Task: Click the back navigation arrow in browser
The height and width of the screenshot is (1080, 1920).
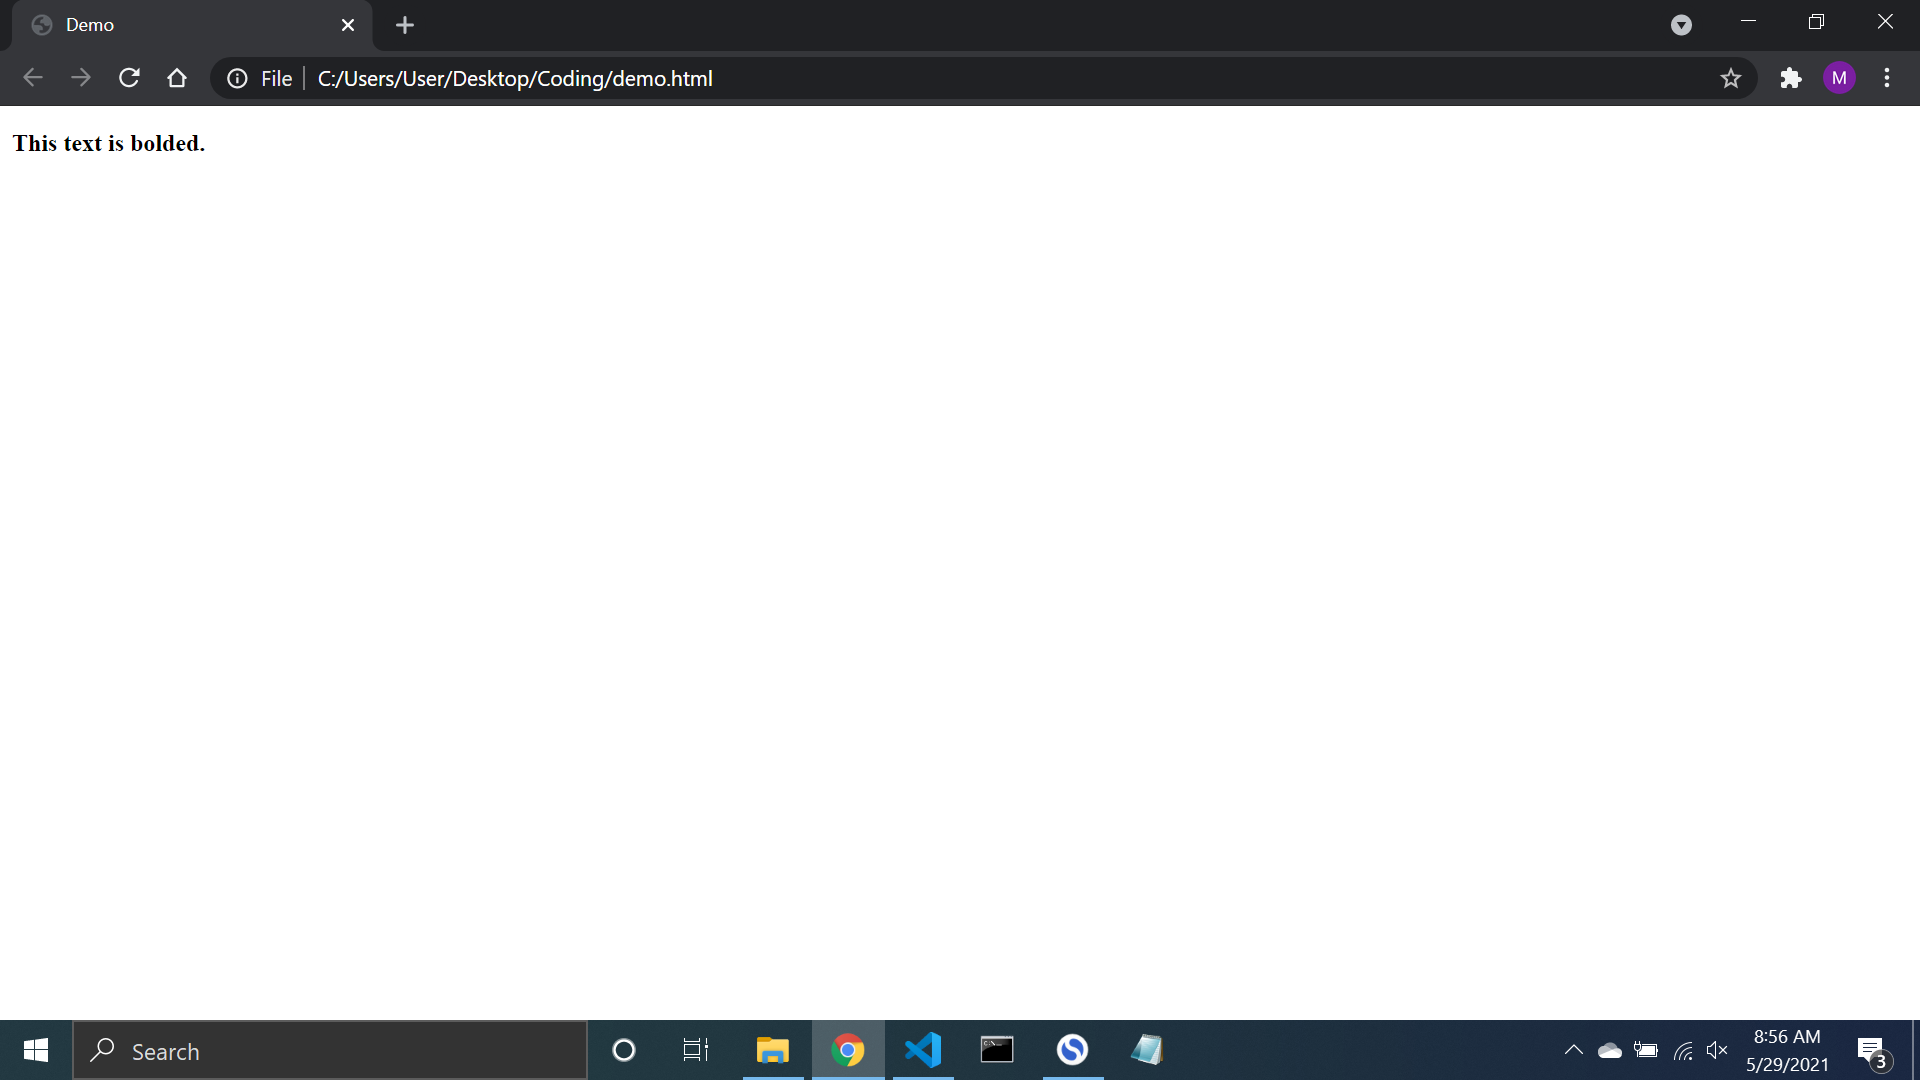Action: [x=32, y=78]
